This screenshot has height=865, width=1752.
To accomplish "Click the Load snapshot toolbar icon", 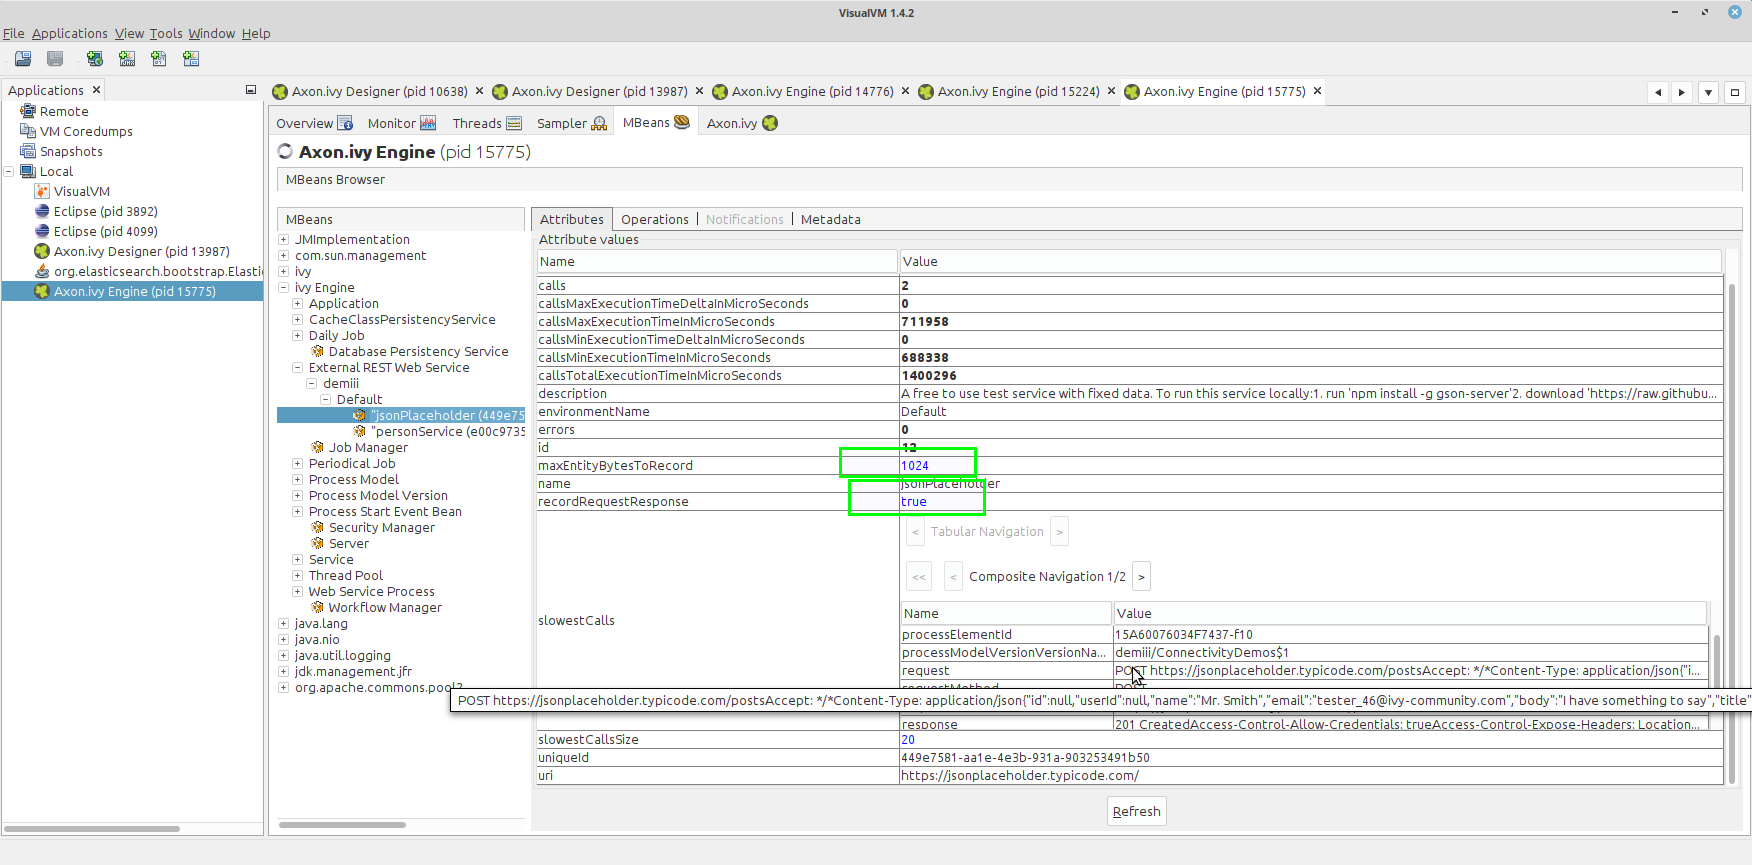I will point(23,59).
